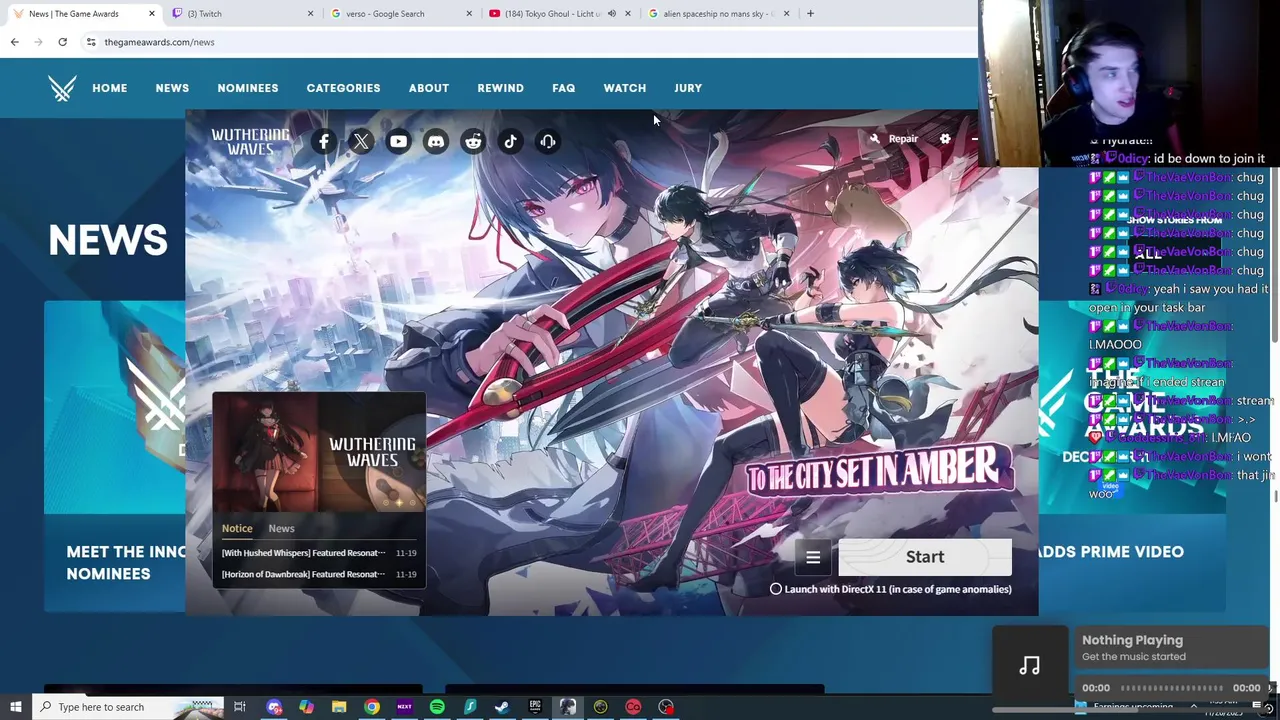Switch to the Notice tab in launcher
The height and width of the screenshot is (720, 1280).
pos(237,528)
